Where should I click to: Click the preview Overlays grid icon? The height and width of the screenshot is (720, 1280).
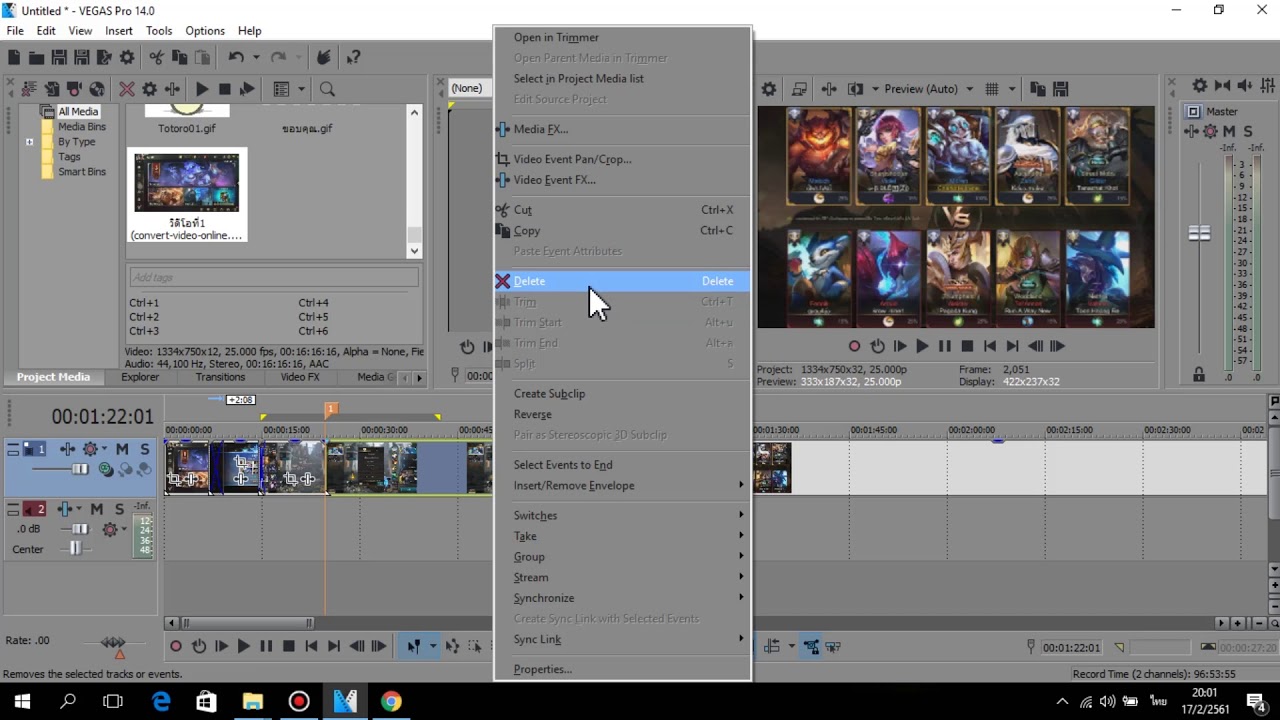pyautogui.click(x=992, y=89)
